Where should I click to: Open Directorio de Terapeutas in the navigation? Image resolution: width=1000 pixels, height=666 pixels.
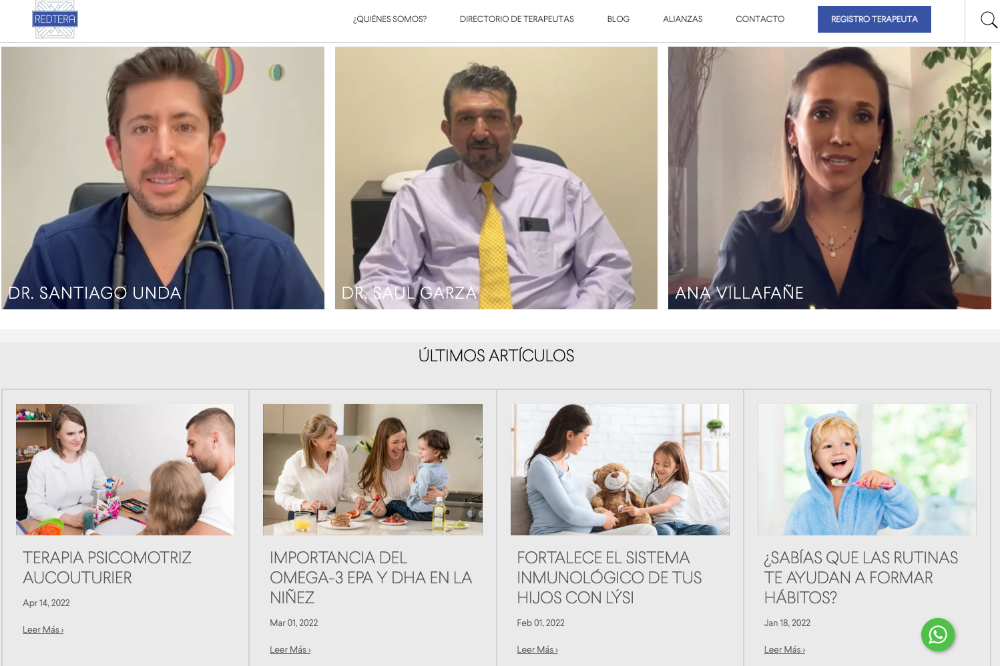(x=517, y=19)
